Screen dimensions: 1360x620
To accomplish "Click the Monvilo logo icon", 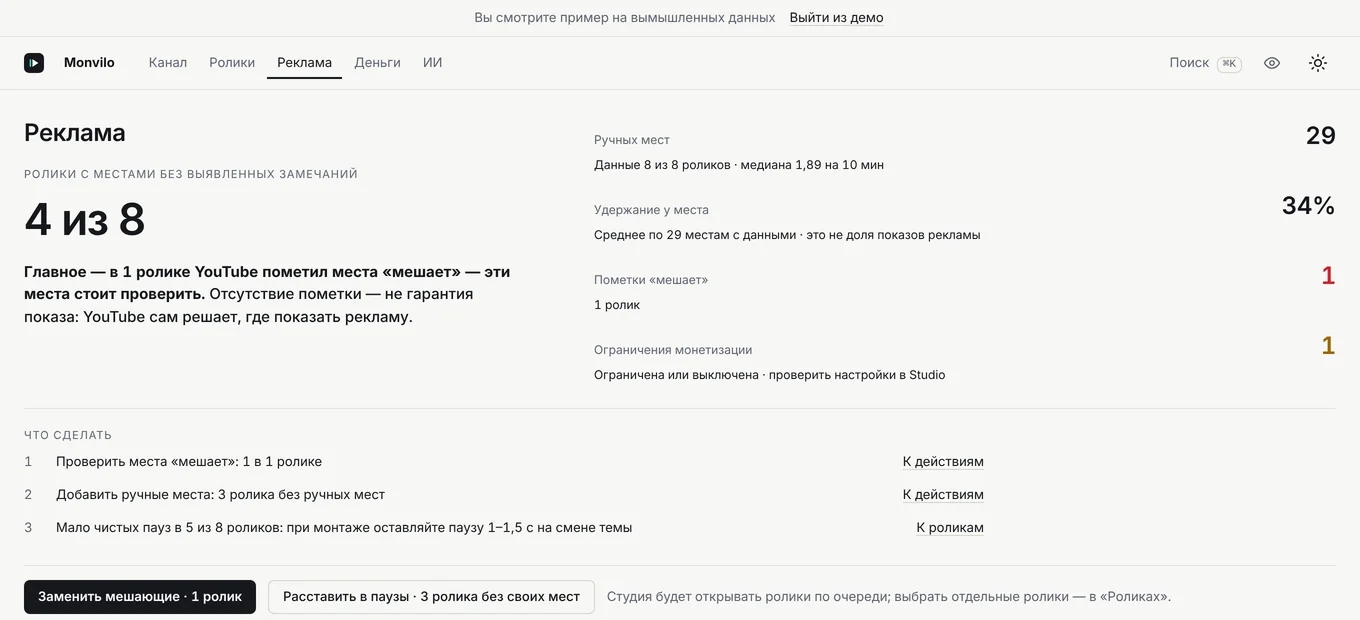I will coord(34,63).
